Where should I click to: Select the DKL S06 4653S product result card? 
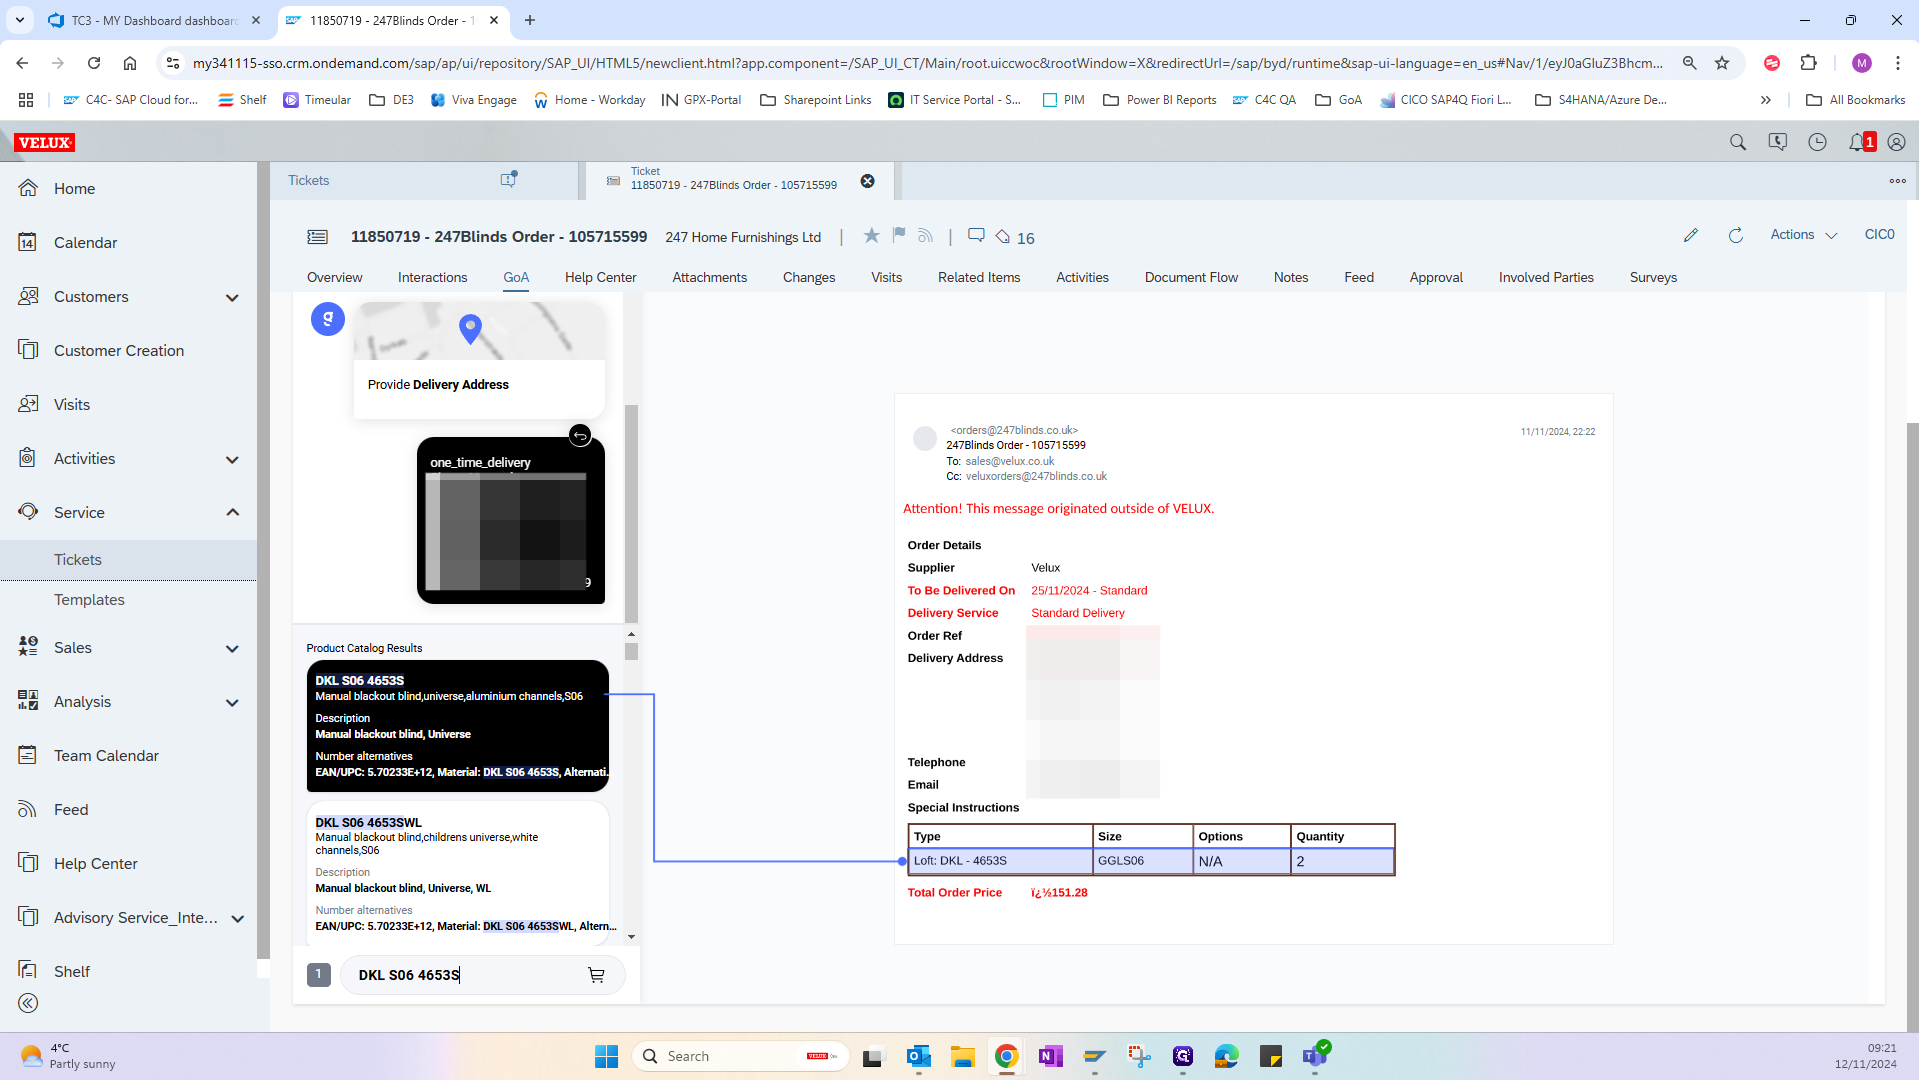point(458,726)
